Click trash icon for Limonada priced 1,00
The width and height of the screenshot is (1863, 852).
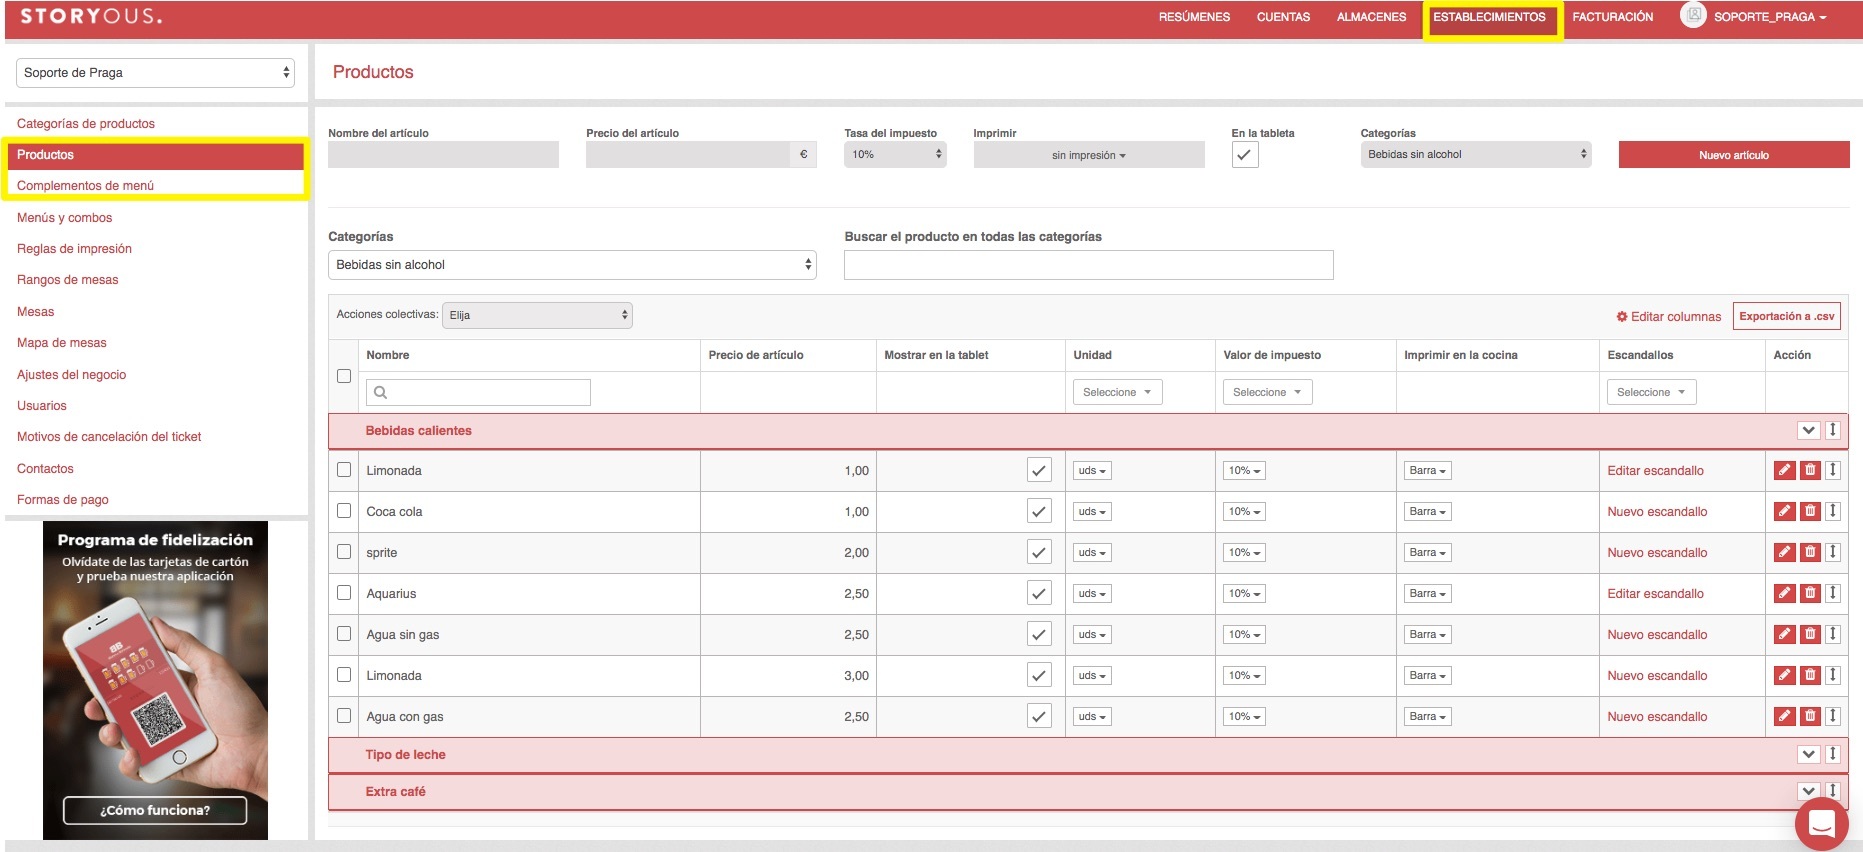(x=1810, y=470)
